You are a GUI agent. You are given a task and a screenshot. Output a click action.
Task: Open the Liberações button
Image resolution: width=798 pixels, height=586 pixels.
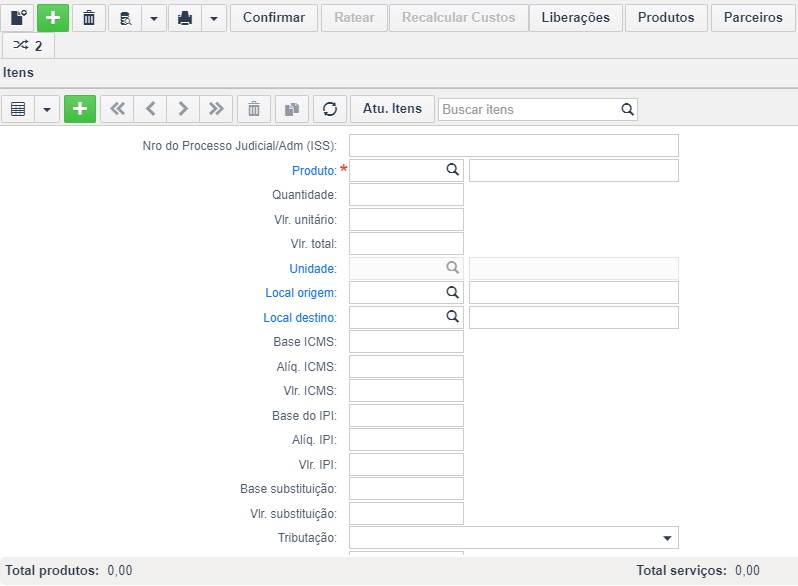(x=576, y=18)
